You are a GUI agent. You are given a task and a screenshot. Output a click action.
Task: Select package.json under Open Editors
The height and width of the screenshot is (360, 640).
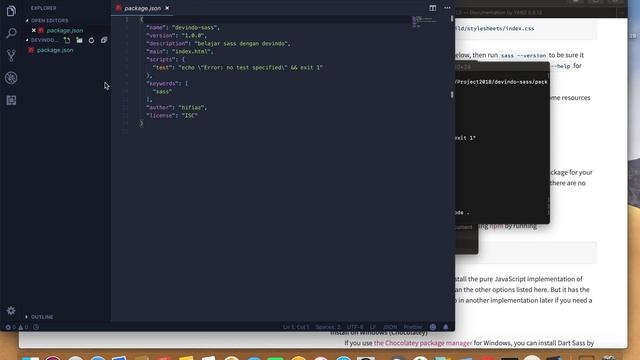click(64, 31)
